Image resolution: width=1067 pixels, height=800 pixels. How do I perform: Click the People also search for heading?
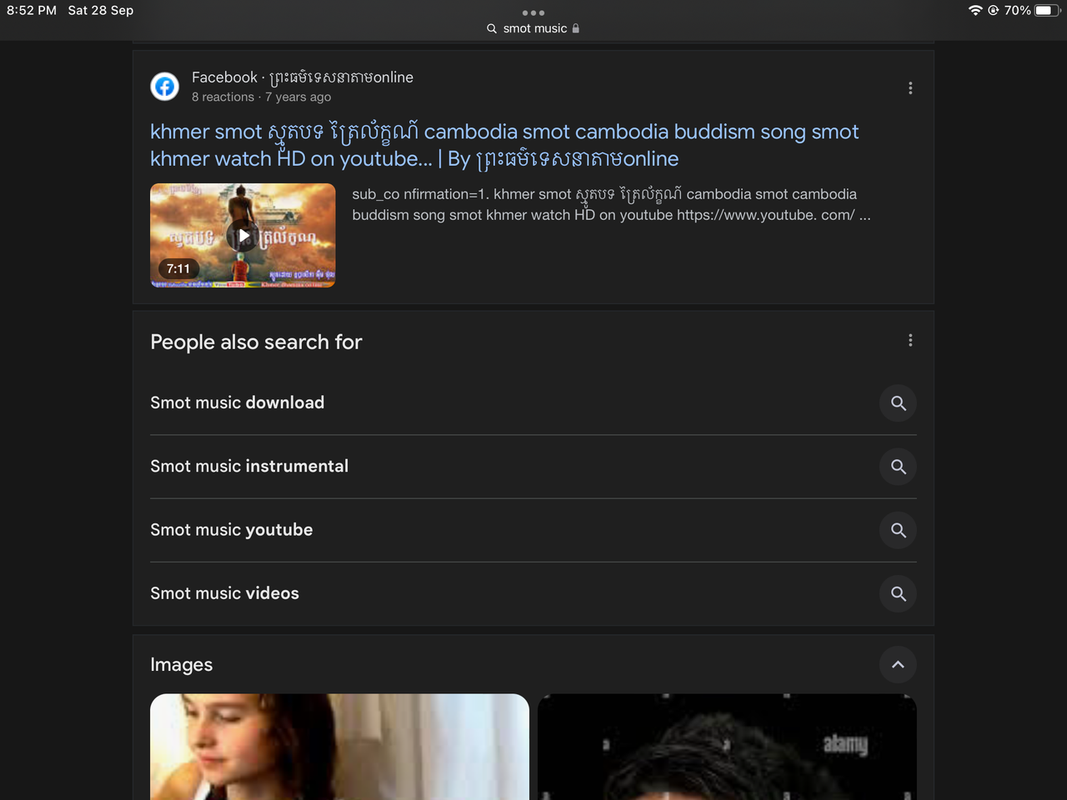click(256, 341)
